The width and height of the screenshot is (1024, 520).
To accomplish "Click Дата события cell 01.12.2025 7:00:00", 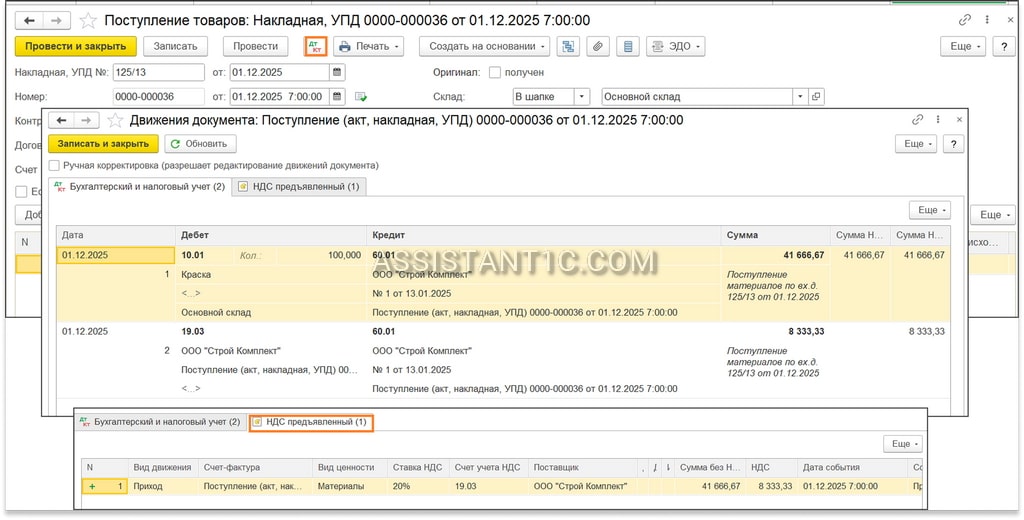I will (x=852, y=486).
